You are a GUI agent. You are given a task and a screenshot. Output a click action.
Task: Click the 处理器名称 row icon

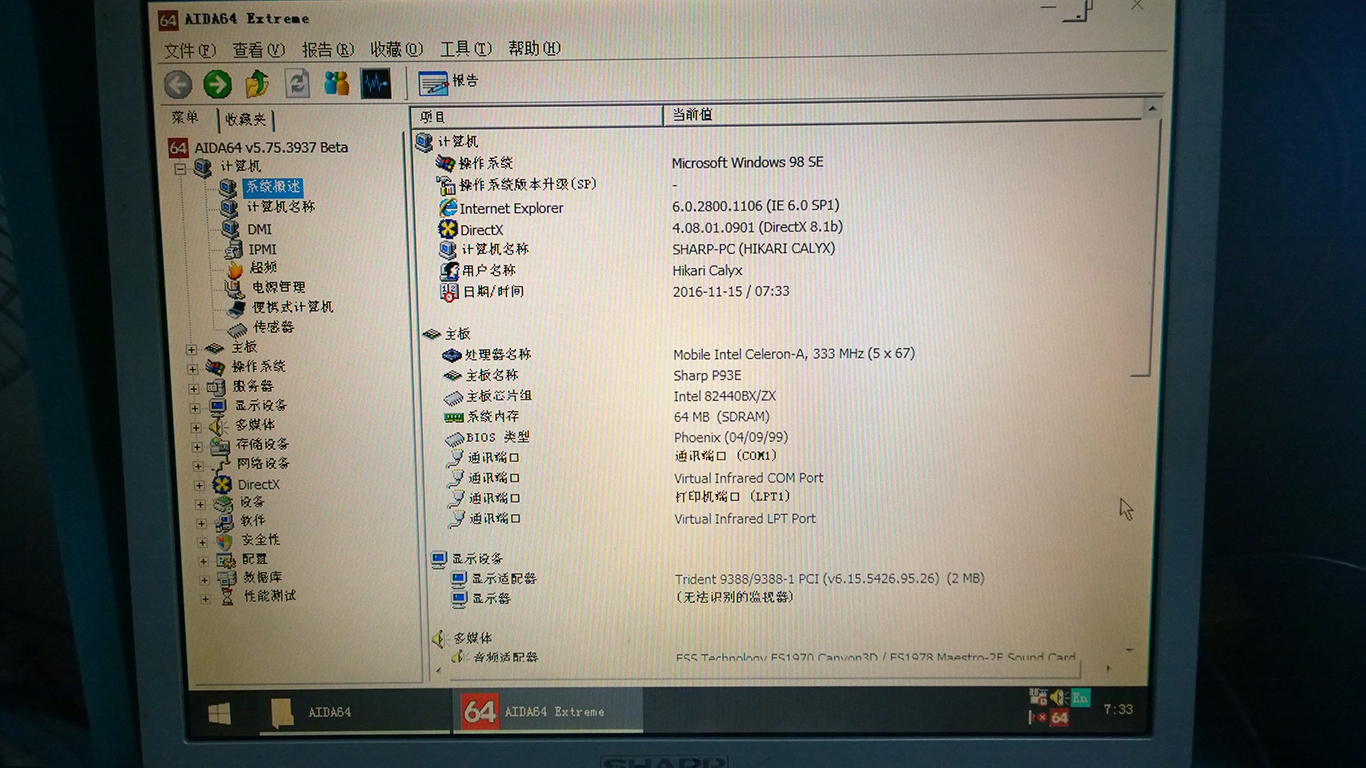click(x=452, y=355)
